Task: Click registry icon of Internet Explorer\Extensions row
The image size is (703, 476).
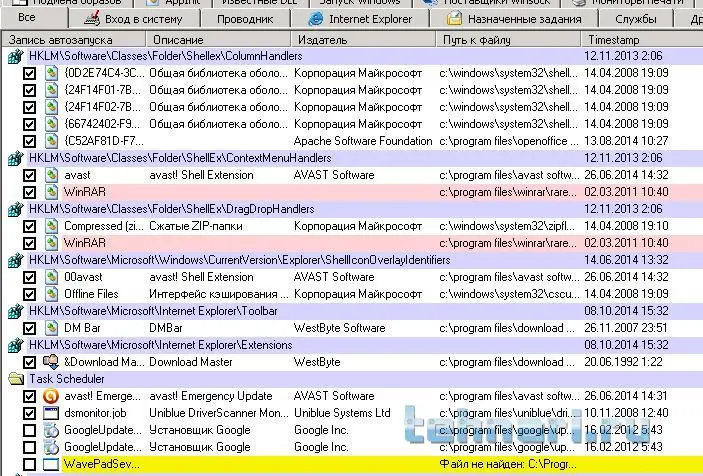Action: 16,346
